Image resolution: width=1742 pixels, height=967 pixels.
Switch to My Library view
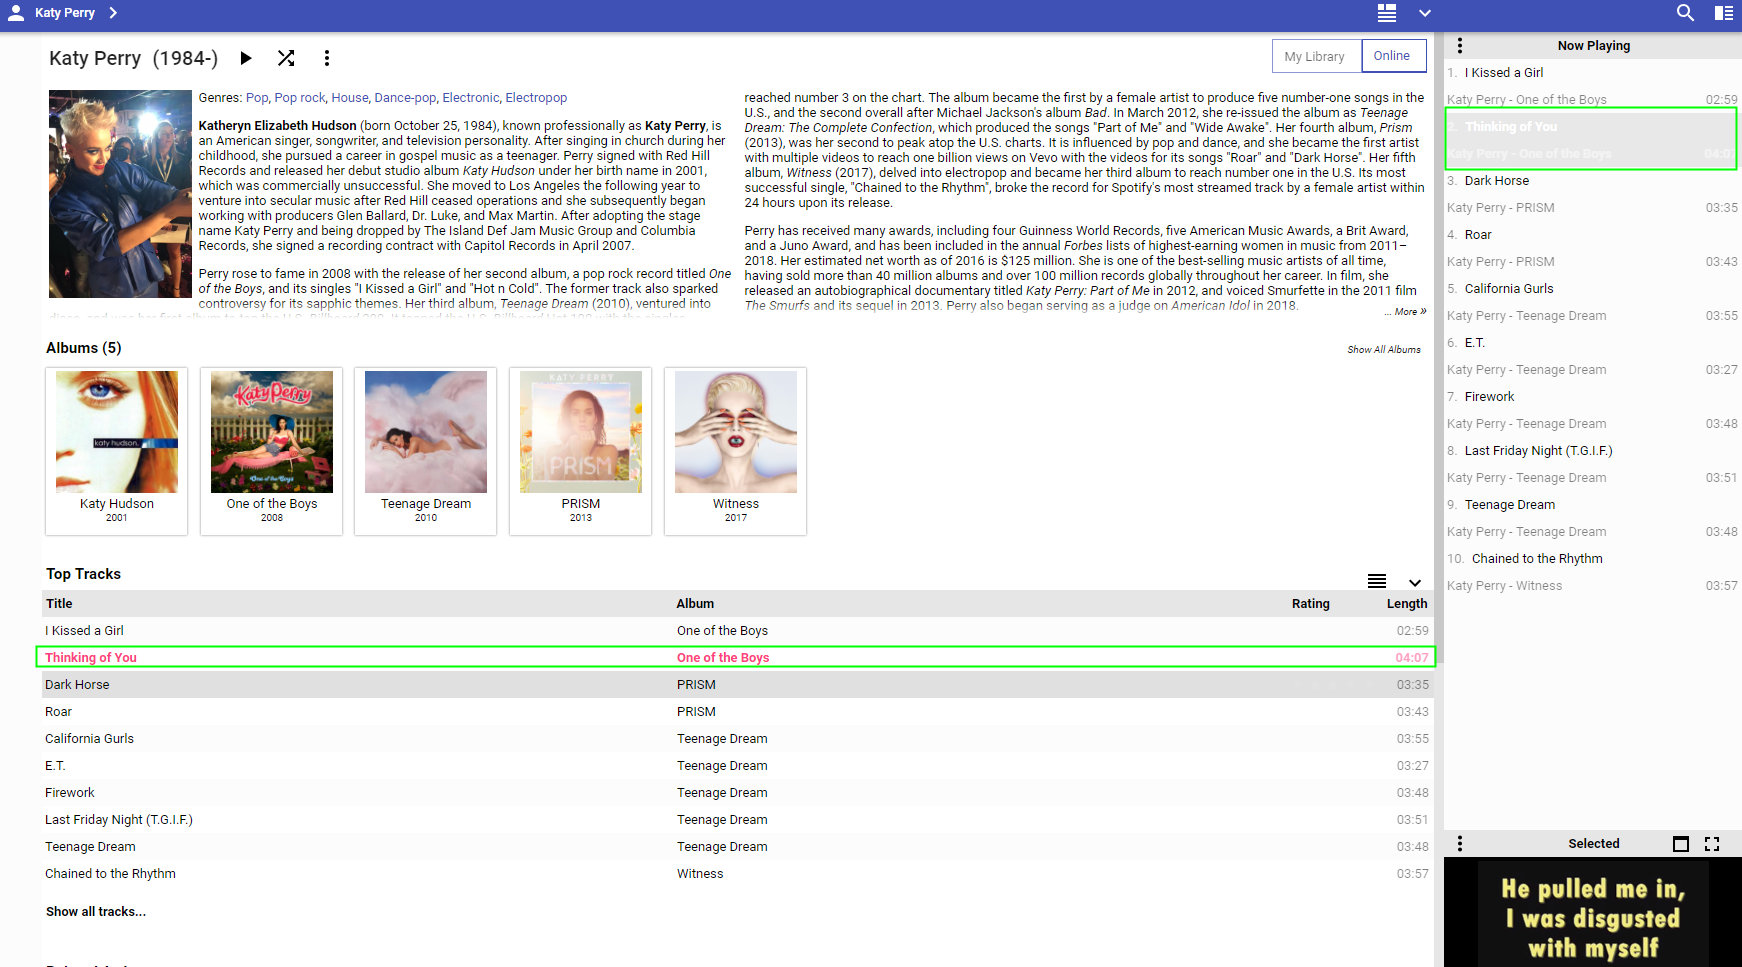[1315, 56]
